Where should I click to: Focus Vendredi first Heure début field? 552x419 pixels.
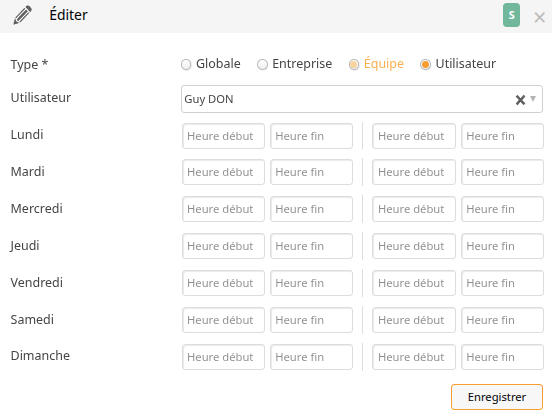tap(223, 283)
